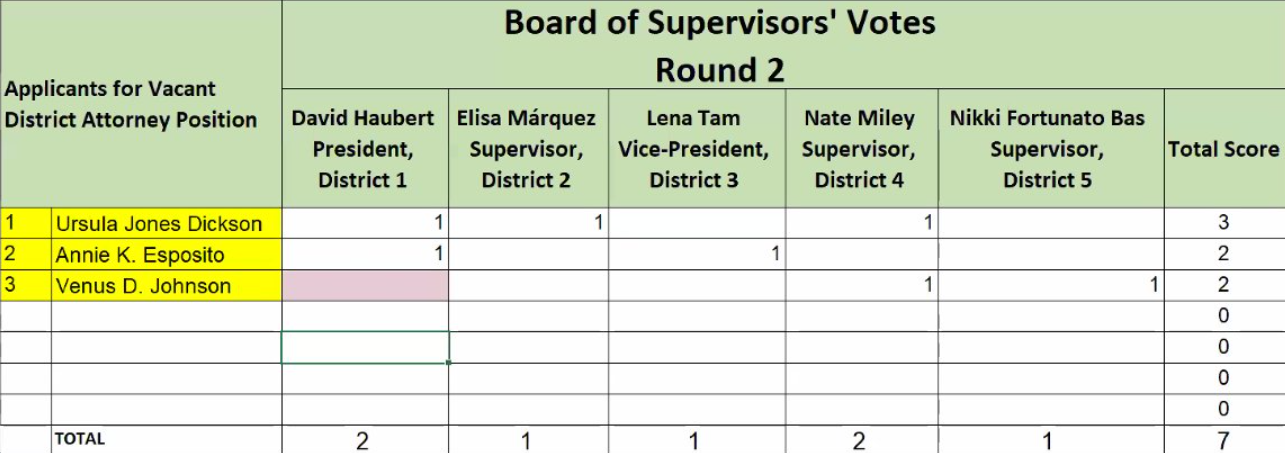Click Nikki Fortunato Bas's vote for Venus Johnson
Screen dimensions: 1285x453
point(1050,286)
